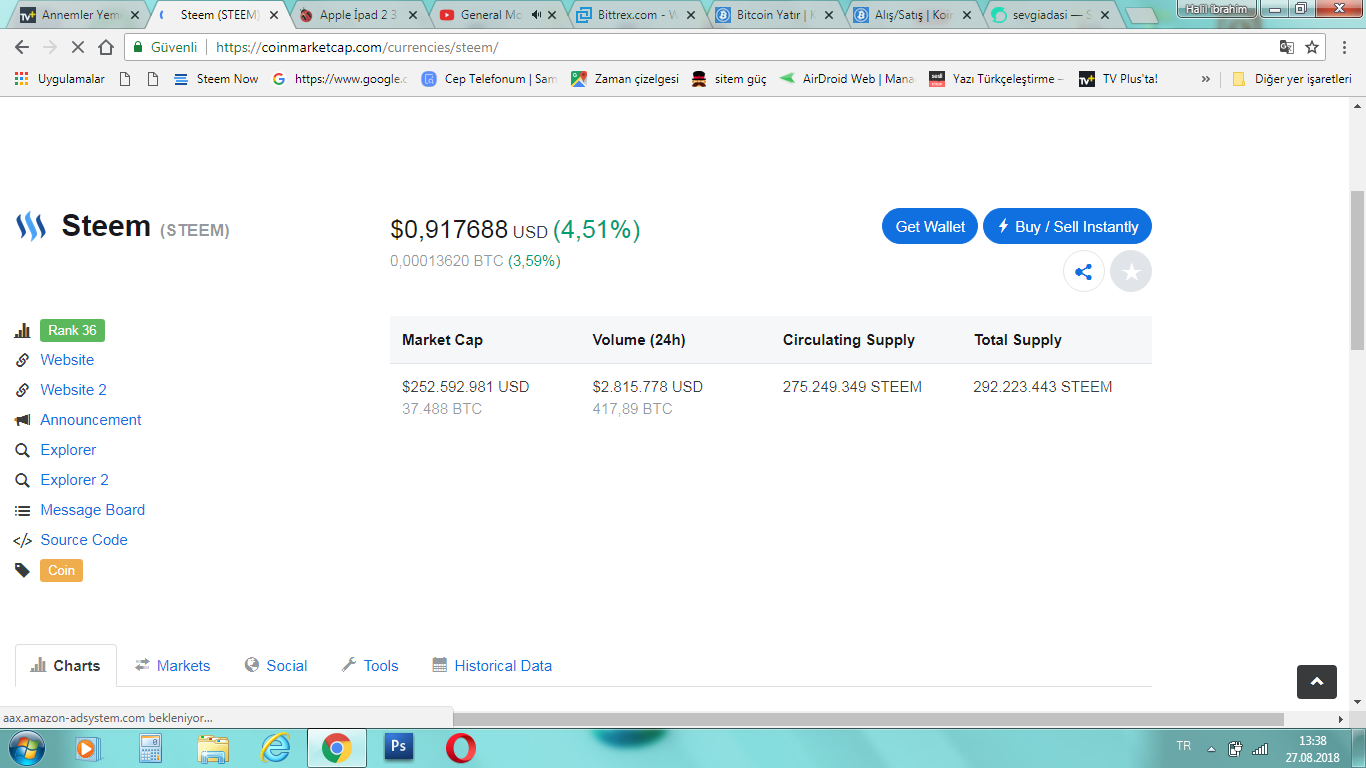The width and height of the screenshot is (1366, 768).
Task: Open the AirDroid Web bookmark
Action: pyautogui.click(x=847, y=79)
